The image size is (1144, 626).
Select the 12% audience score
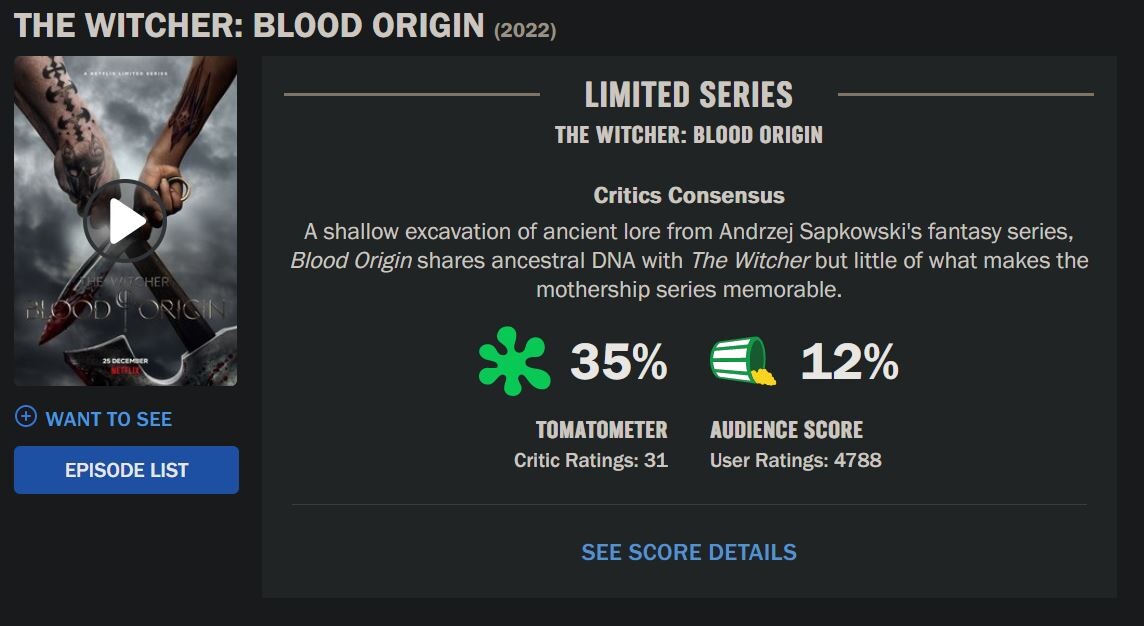coord(849,362)
